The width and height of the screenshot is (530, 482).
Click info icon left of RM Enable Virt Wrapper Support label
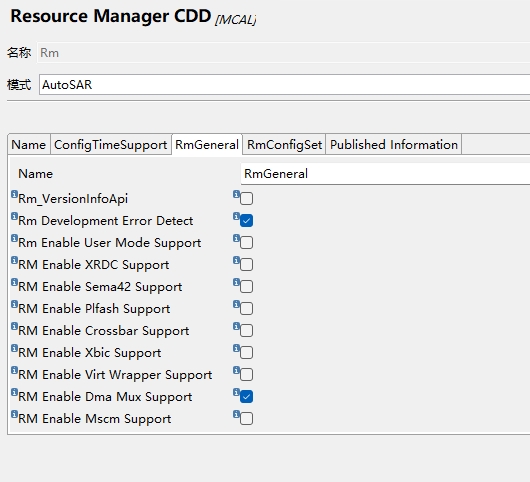(14, 370)
